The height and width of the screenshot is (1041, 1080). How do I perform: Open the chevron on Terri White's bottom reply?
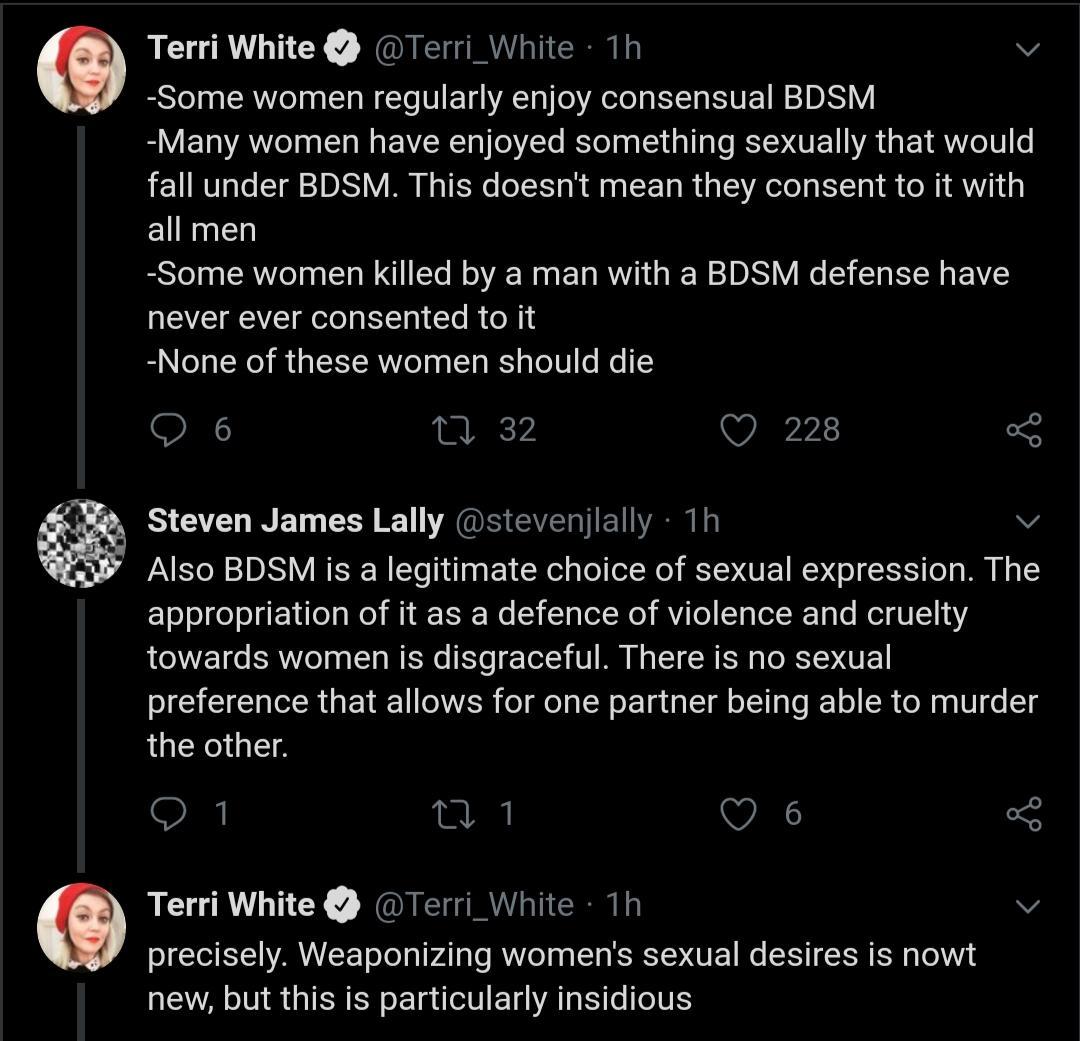tap(1028, 905)
